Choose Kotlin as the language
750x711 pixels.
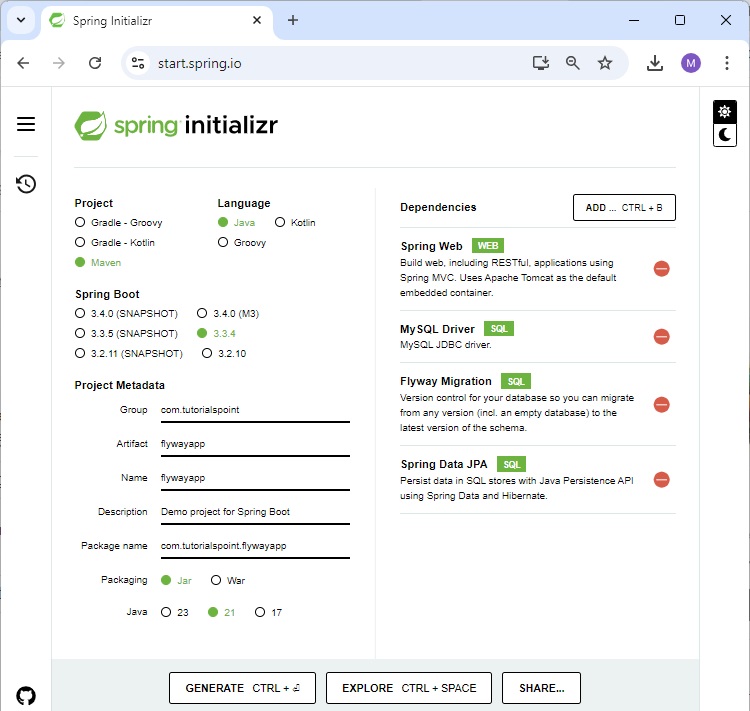[x=295, y=222]
